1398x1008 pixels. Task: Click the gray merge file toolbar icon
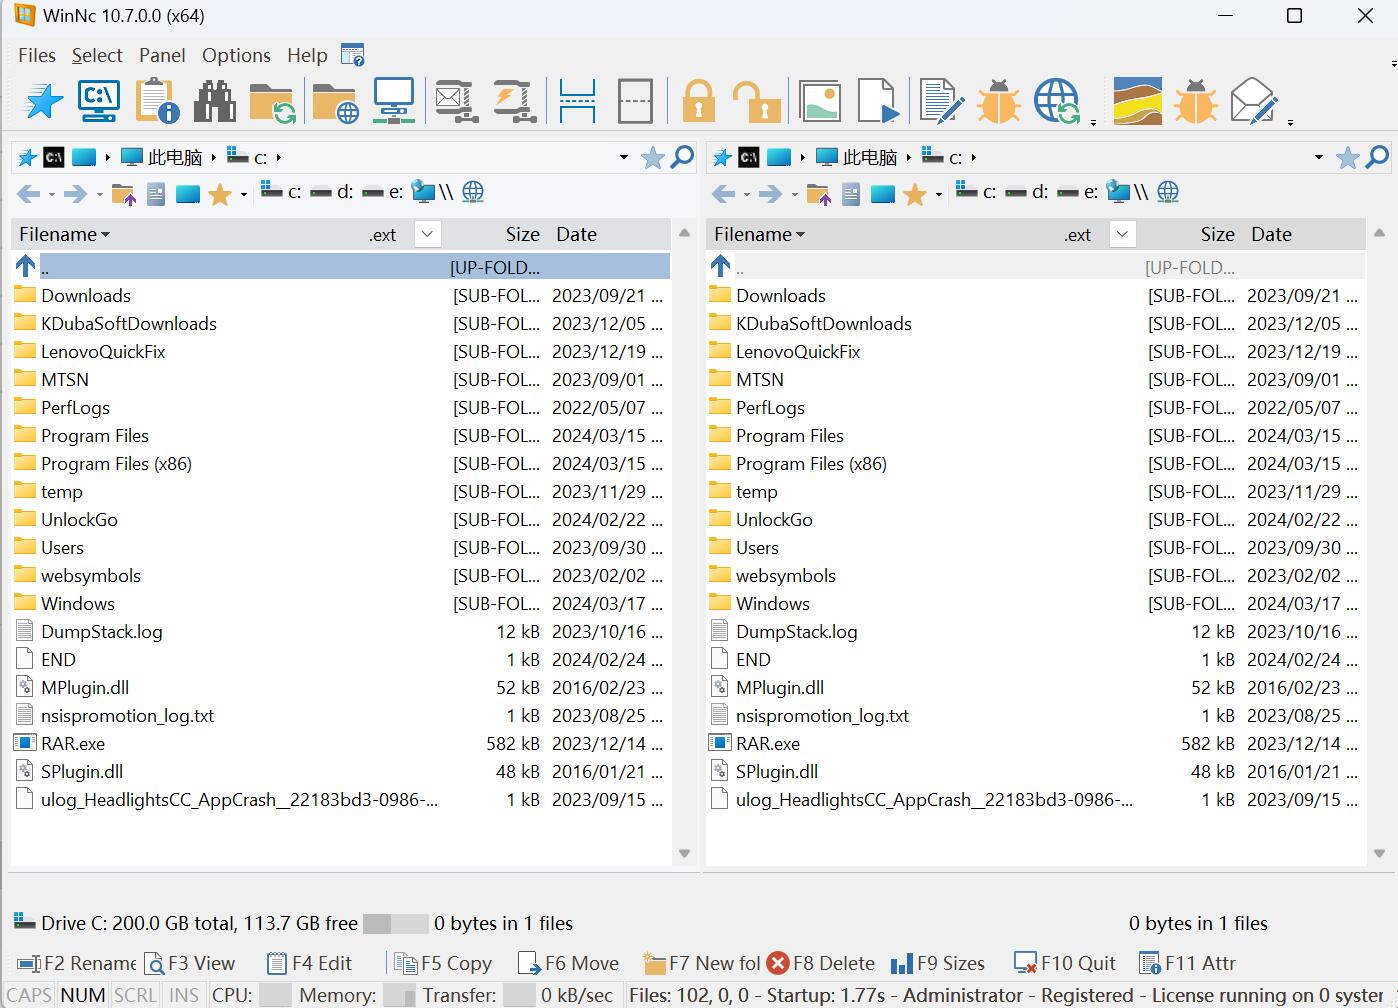[635, 101]
